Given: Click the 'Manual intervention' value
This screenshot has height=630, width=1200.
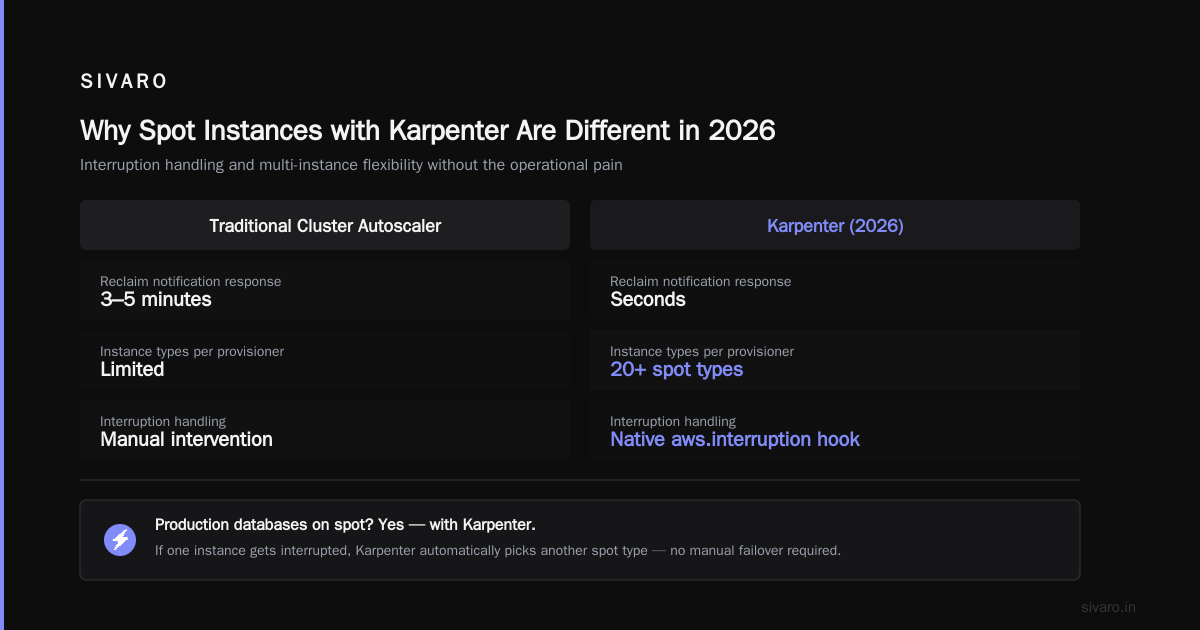Looking at the screenshot, I should pos(186,439).
